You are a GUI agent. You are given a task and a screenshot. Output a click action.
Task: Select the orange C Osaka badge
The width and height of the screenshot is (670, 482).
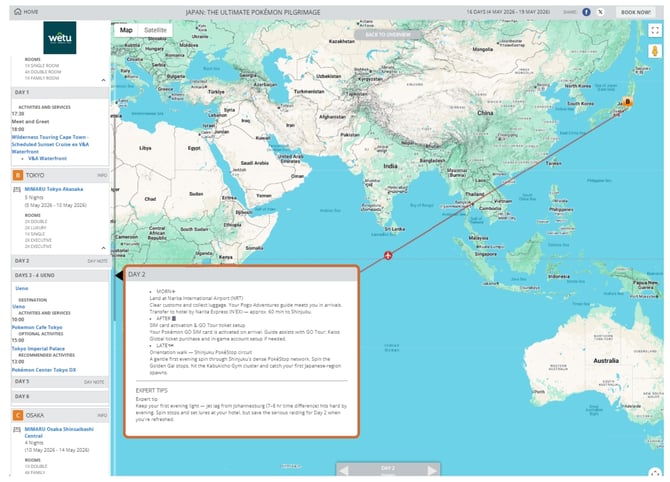click(x=18, y=415)
